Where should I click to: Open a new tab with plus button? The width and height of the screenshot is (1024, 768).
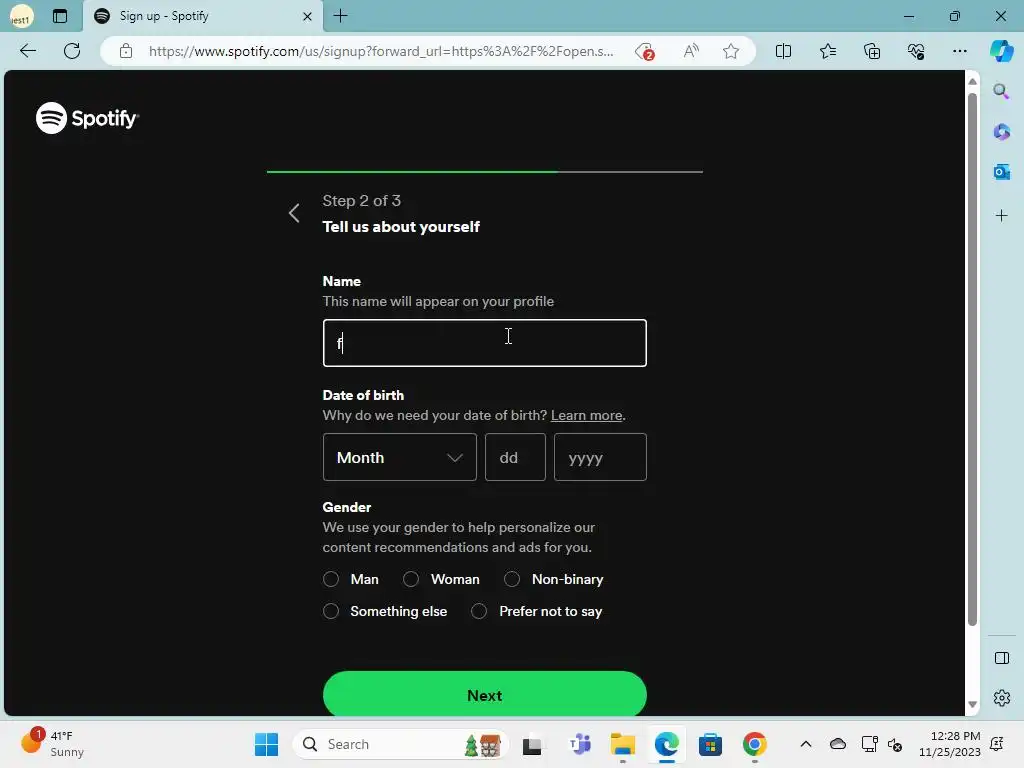click(340, 16)
